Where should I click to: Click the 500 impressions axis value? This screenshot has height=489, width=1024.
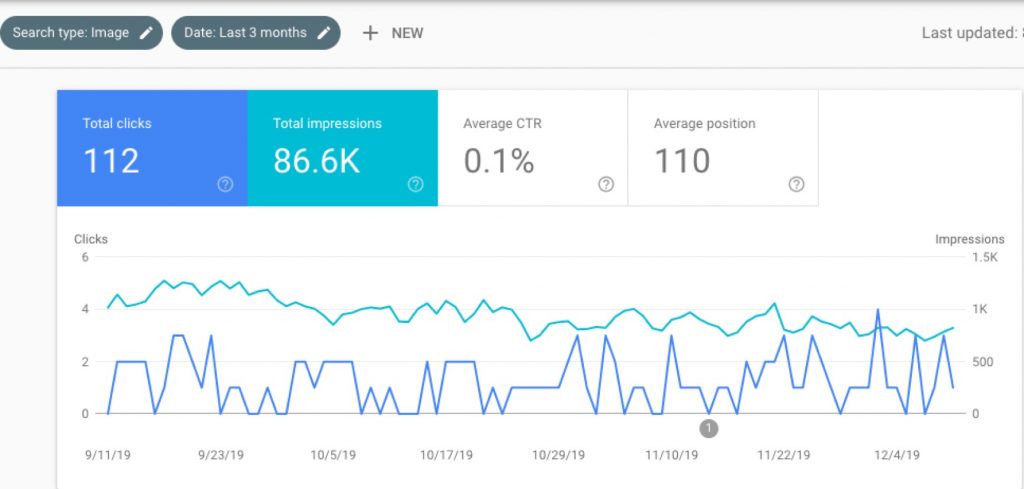pos(983,362)
